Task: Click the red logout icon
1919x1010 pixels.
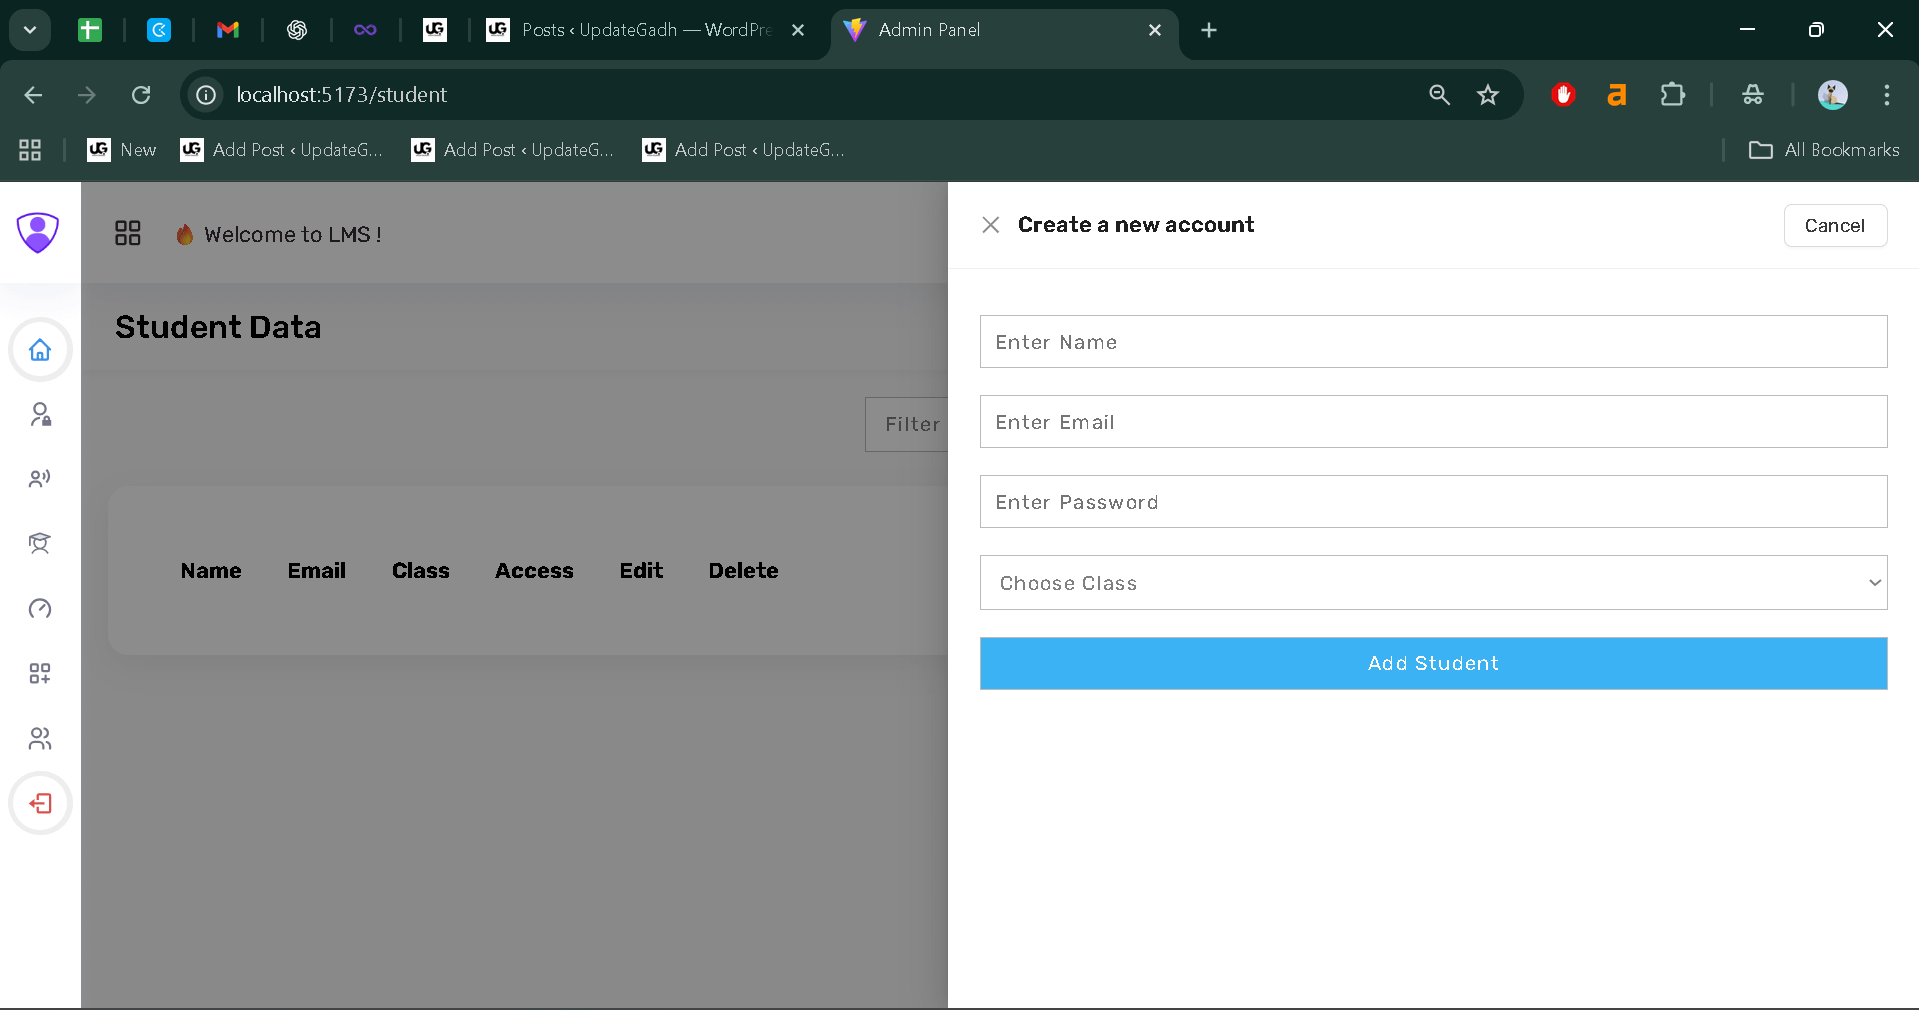Action: click(x=40, y=803)
